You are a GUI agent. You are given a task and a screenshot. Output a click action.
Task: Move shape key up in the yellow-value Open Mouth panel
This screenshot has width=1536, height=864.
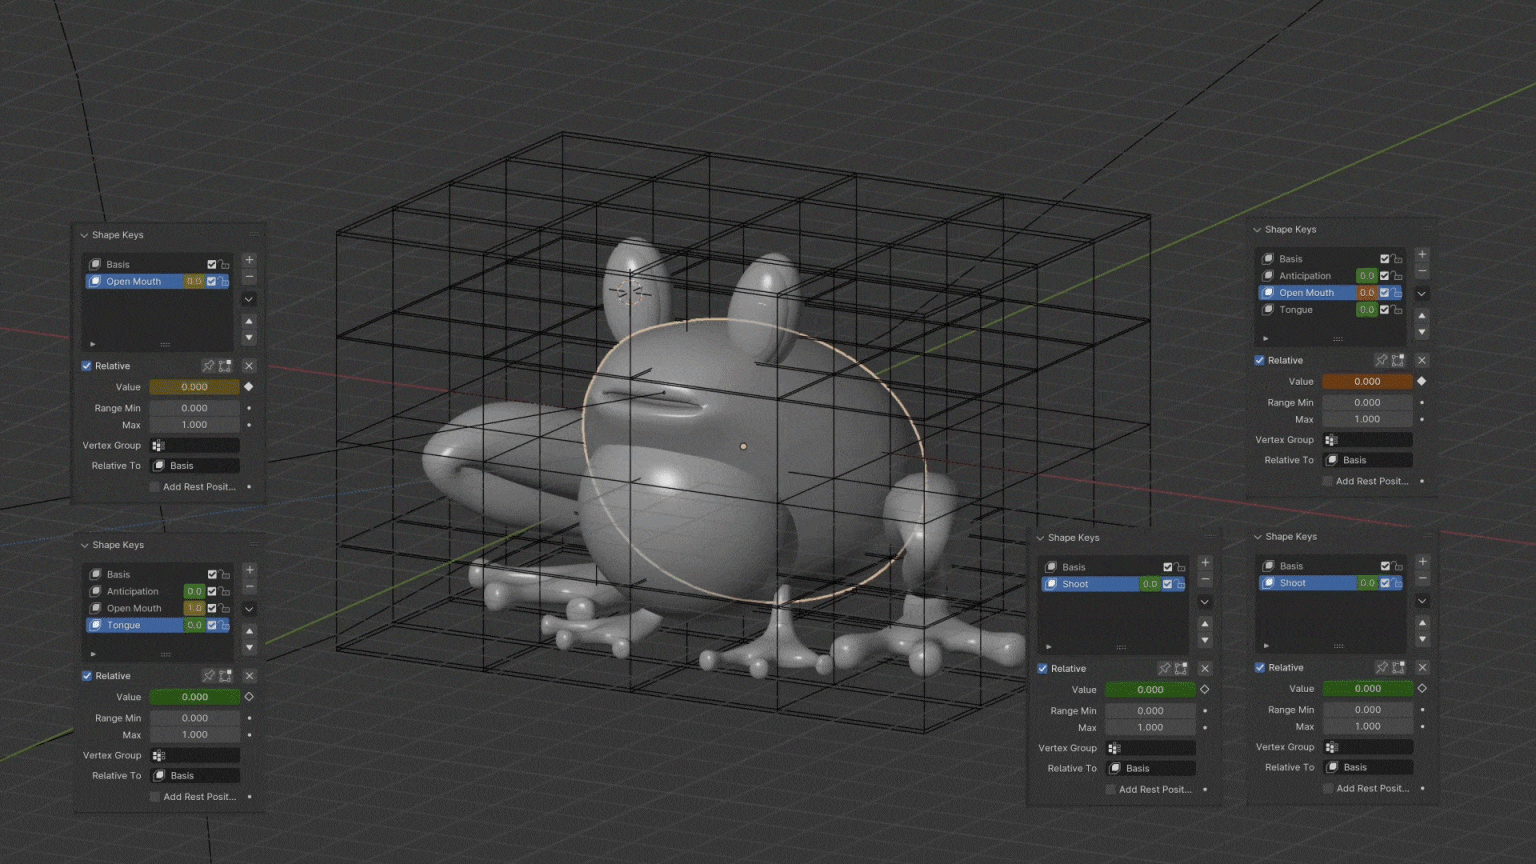tap(249, 321)
